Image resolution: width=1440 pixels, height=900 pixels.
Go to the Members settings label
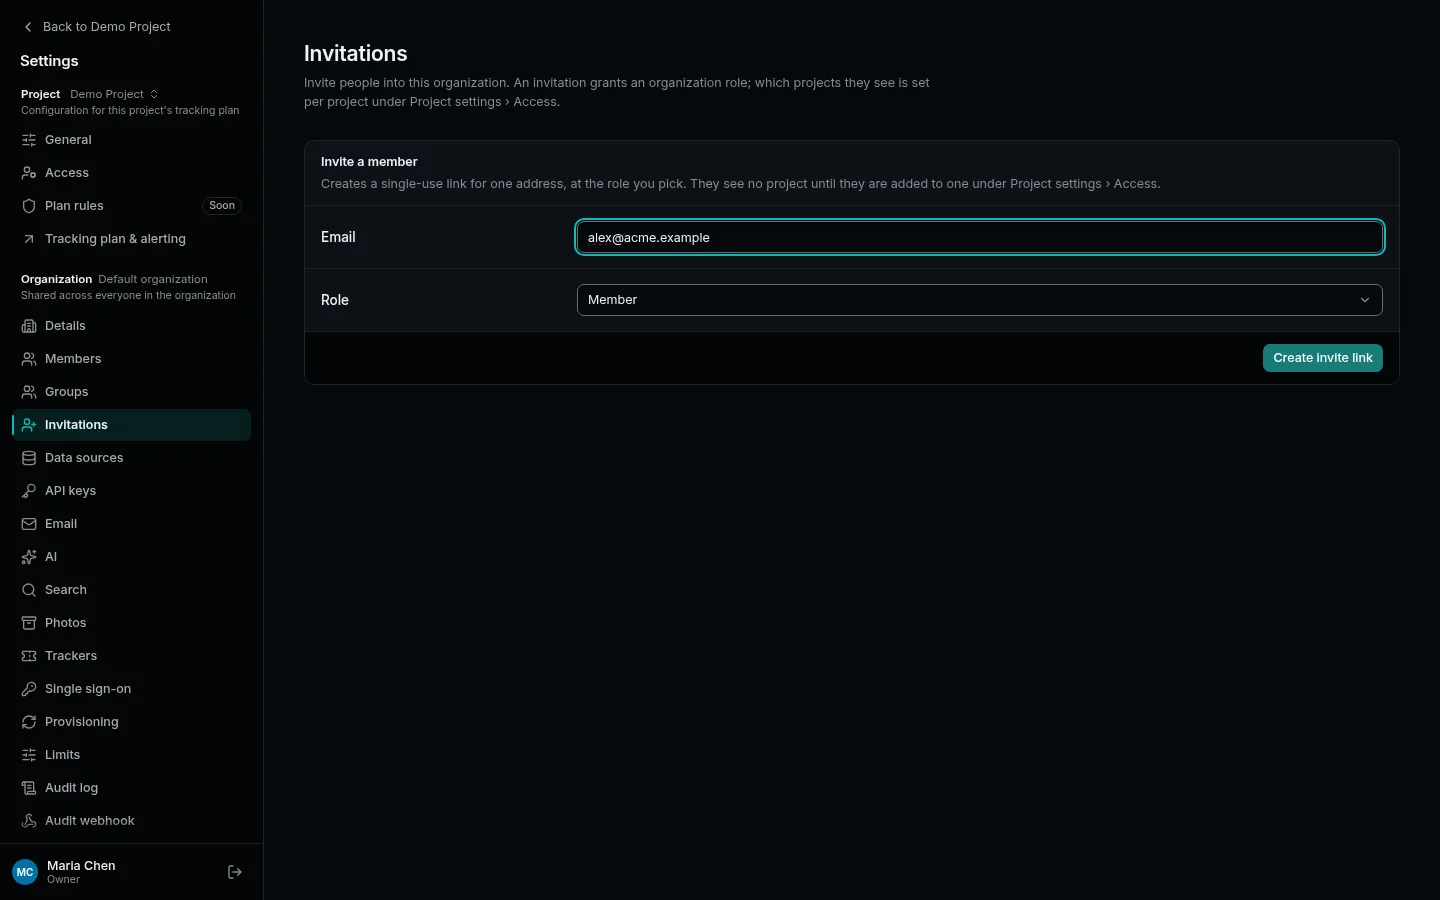click(73, 359)
